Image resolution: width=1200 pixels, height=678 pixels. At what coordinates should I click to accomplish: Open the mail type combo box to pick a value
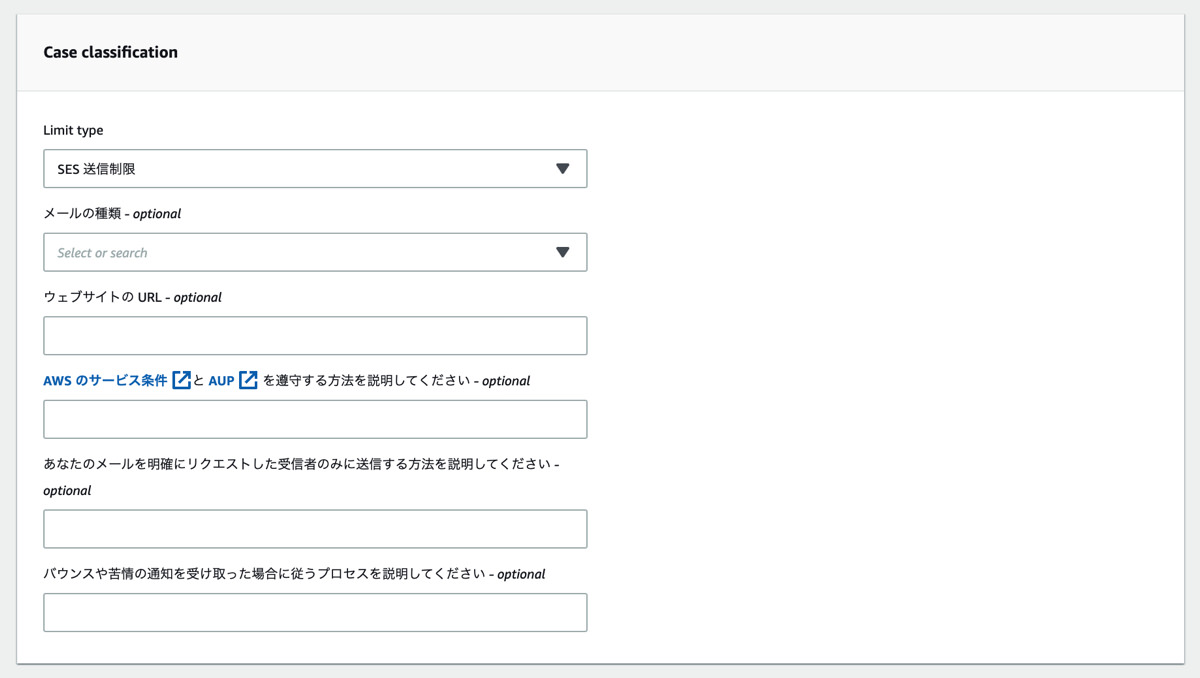click(x=300, y=252)
